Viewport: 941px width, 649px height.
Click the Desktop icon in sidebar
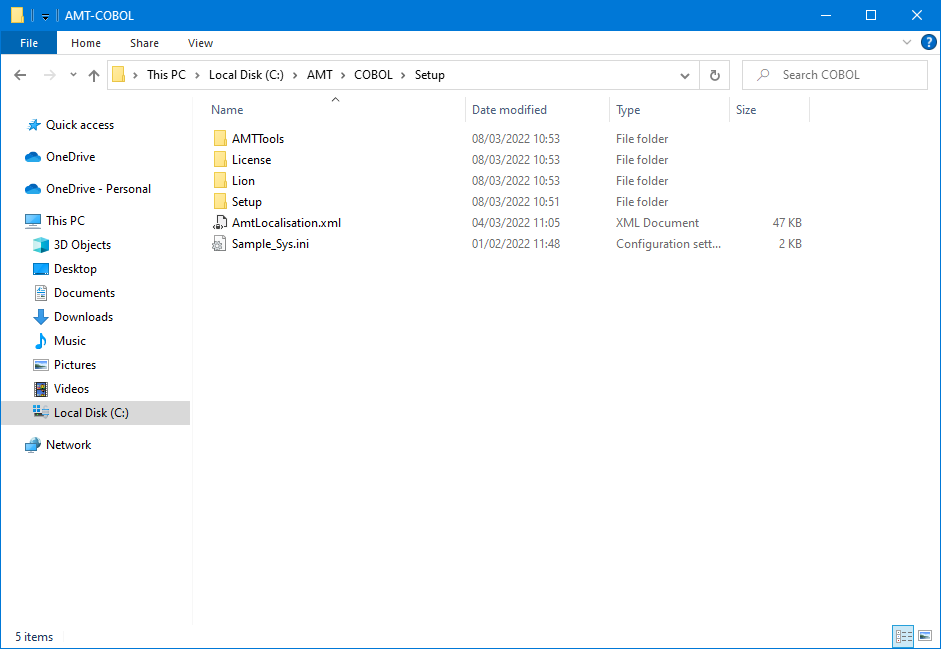41,269
